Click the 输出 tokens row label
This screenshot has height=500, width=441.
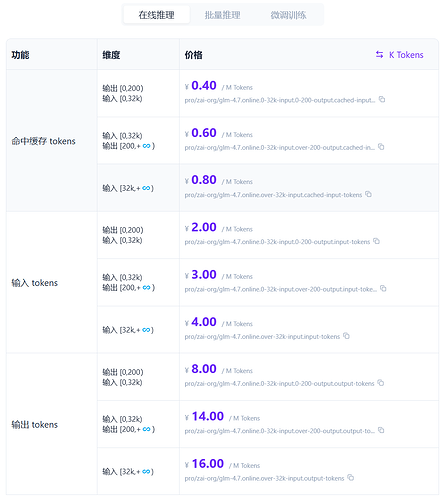click(35, 425)
